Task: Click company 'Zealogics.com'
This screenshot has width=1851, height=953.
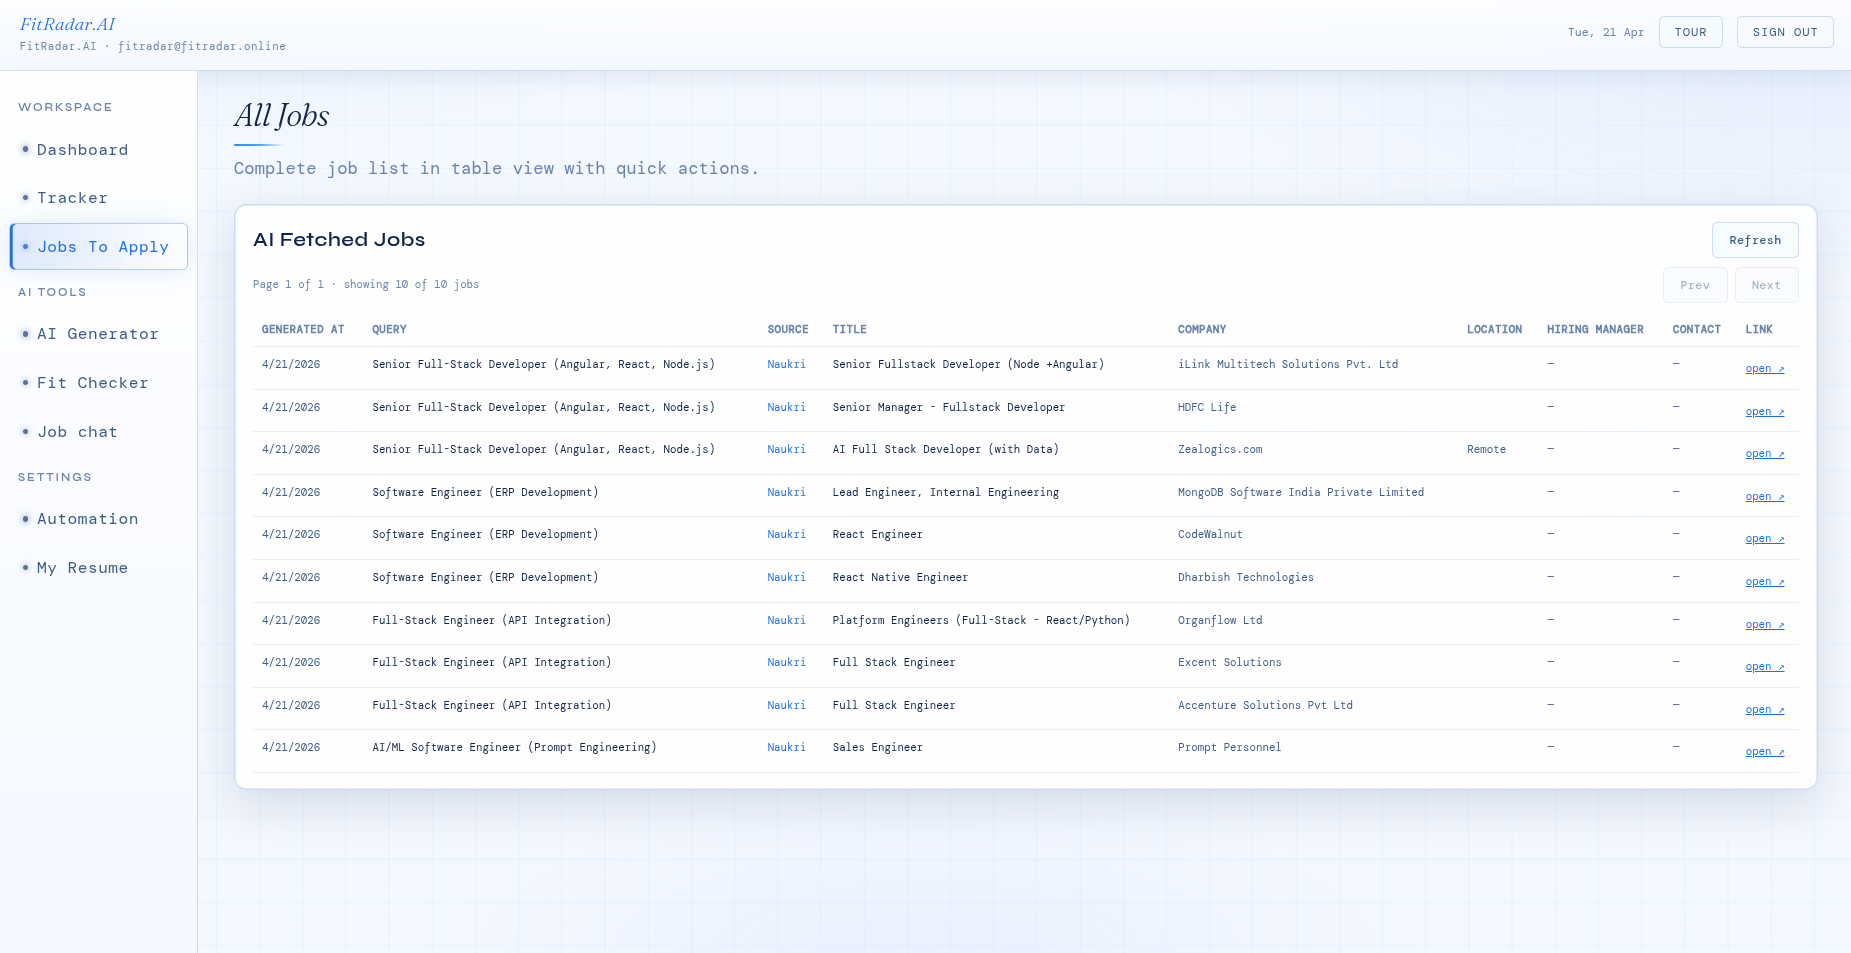Action: pyautogui.click(x=1220, y=449)
